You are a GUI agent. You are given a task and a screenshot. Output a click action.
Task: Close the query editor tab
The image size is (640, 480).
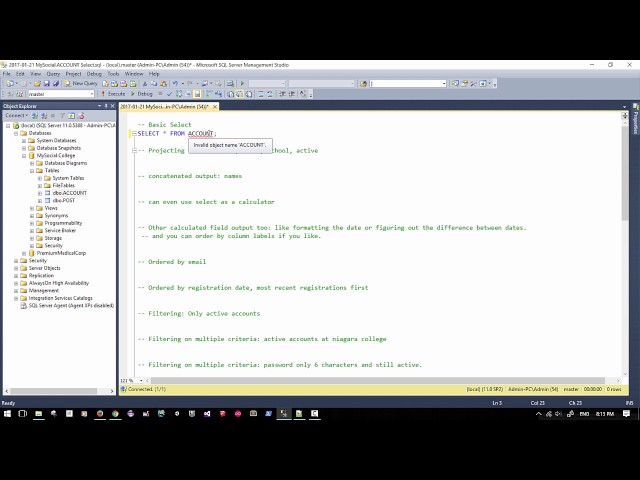pos(215,107)
